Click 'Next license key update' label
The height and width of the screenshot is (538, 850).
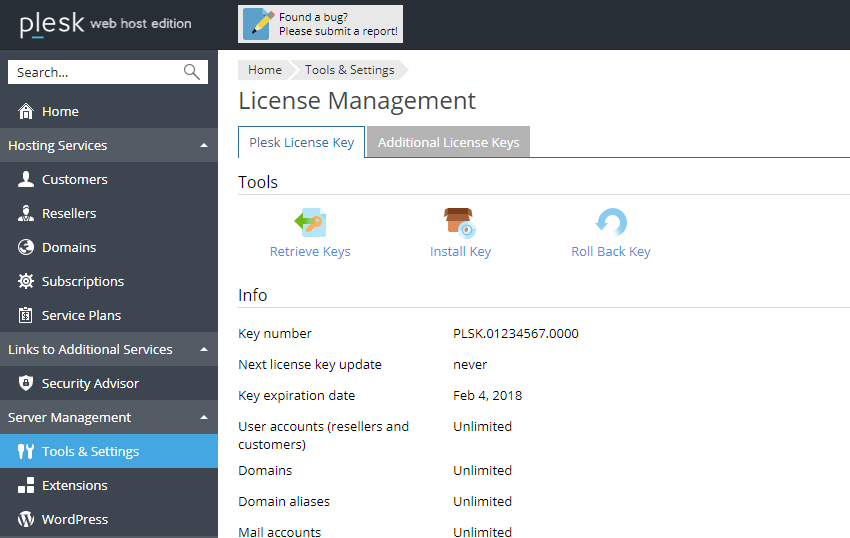click(x=310, y=364)
